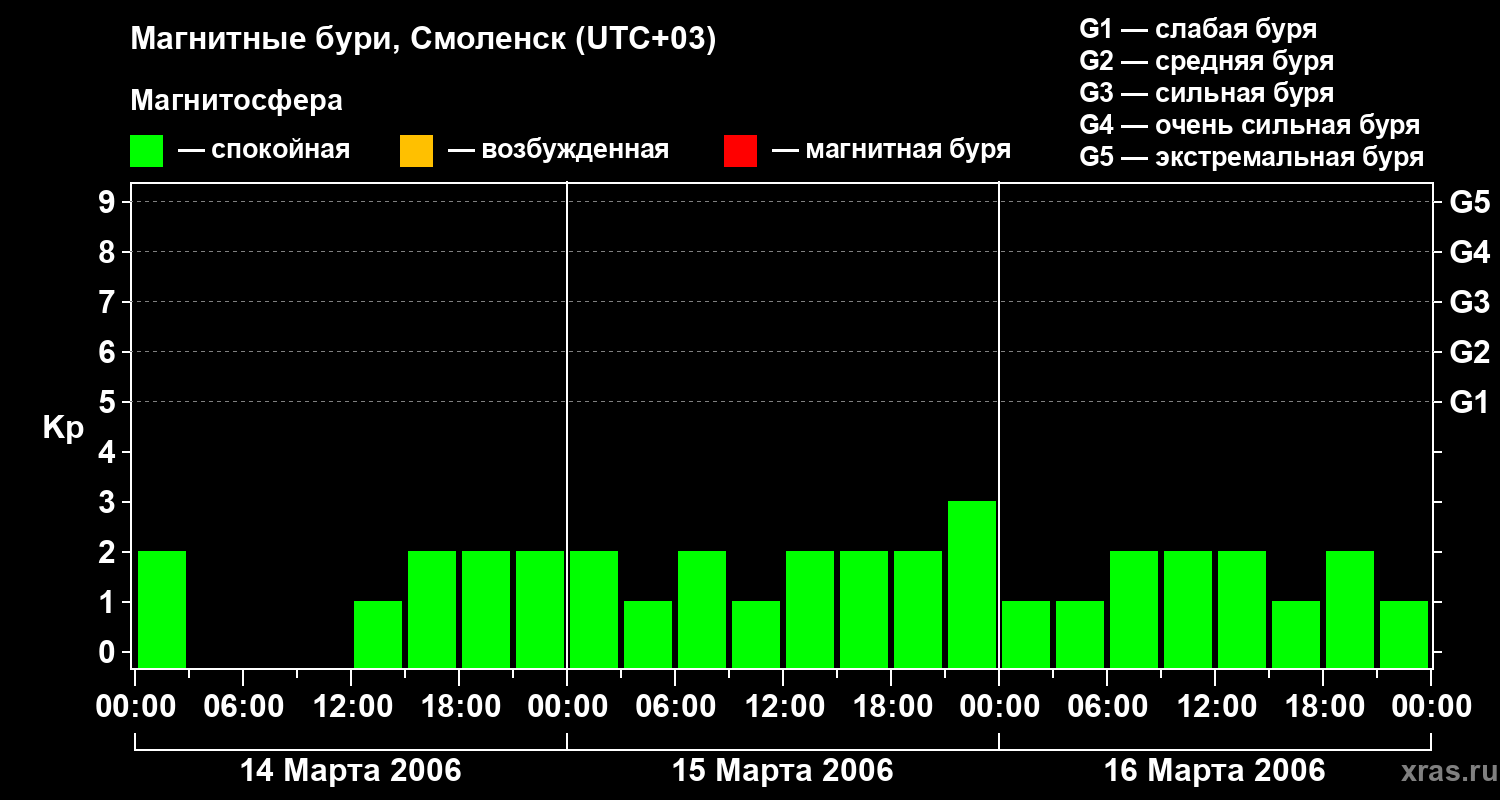
Task: Click the right-axis G5 label
Action: pyautogui.click(x=1469, y=203)
